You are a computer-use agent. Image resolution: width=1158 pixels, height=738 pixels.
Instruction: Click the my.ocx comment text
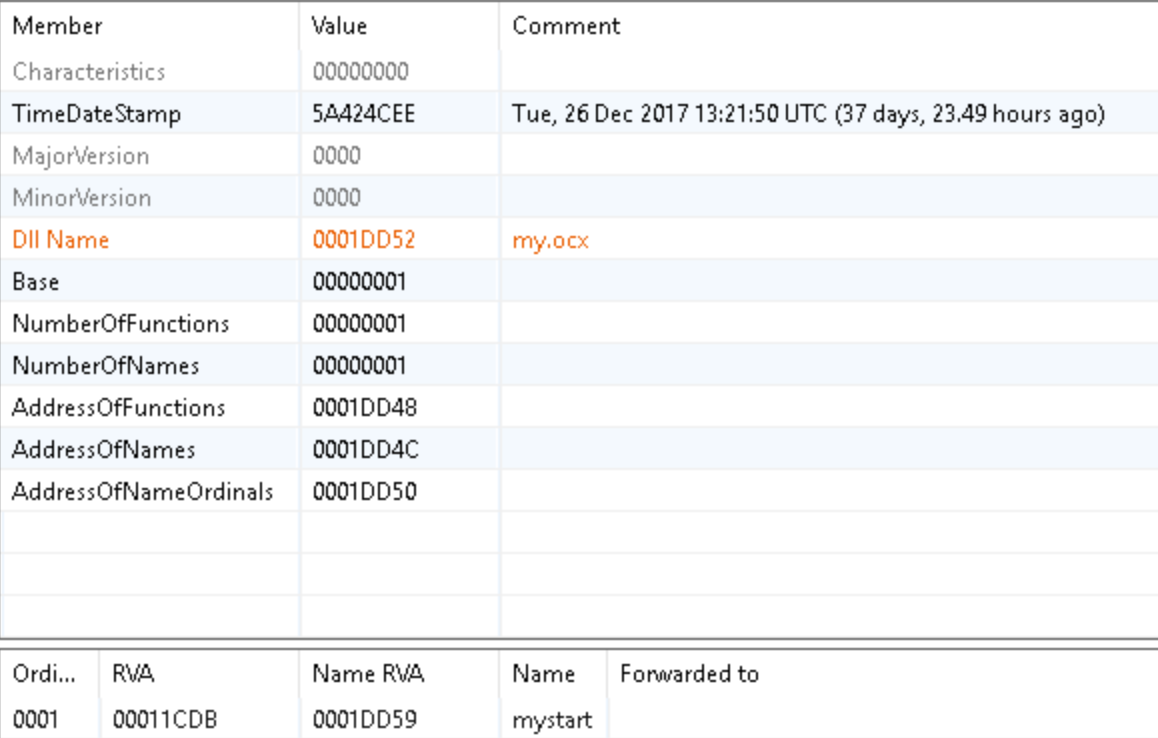click(550, 240)
